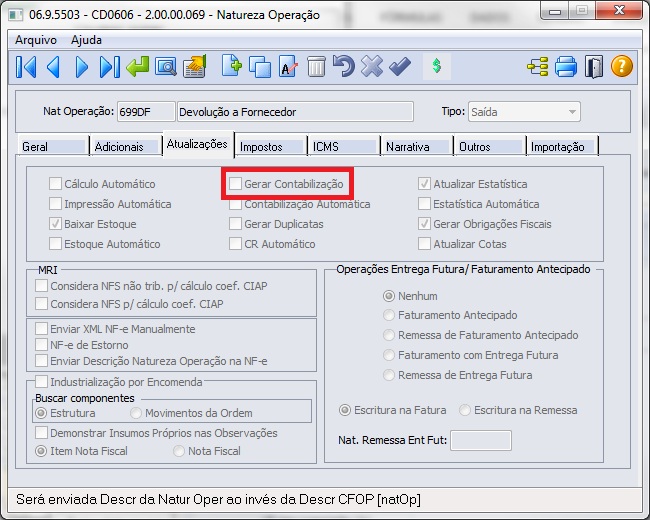Viewport: 650px width, 520px height.
Task: Check Industrialização por Encomenda checkbox
Action: pyautogui.click(x=41, y=381)
